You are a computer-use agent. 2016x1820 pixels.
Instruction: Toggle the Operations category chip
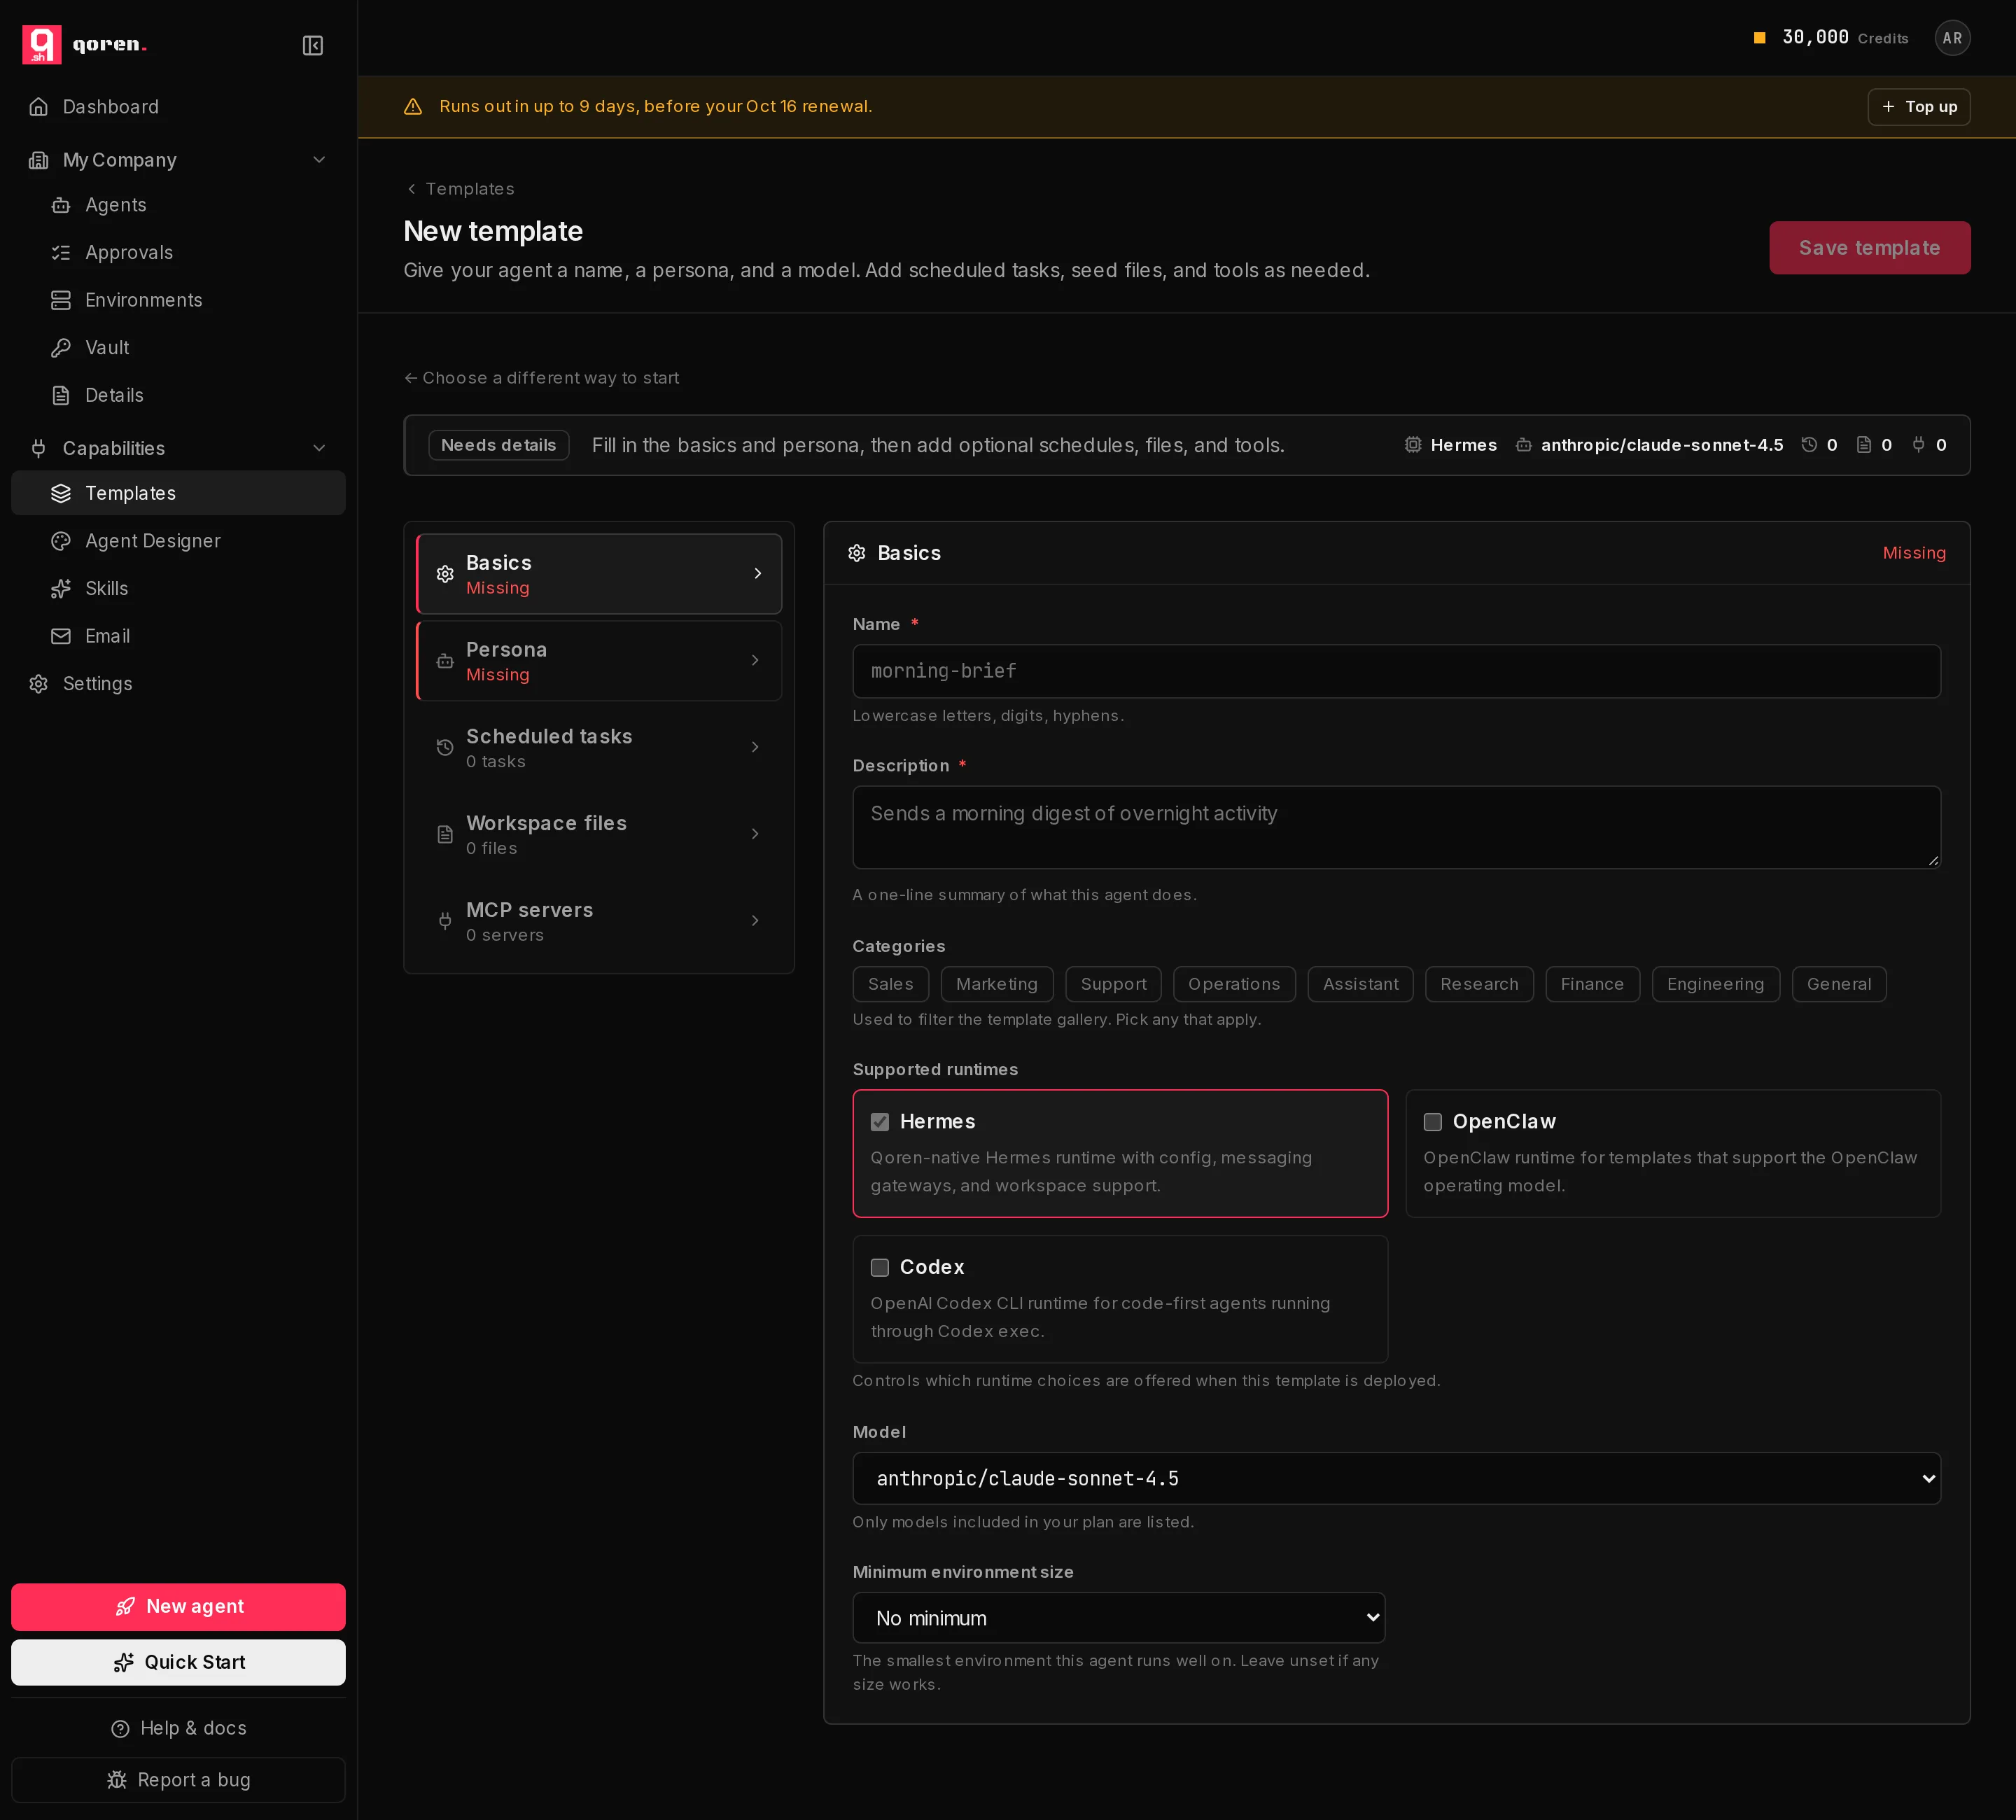pyautogui.click(x=1234, y=984)
